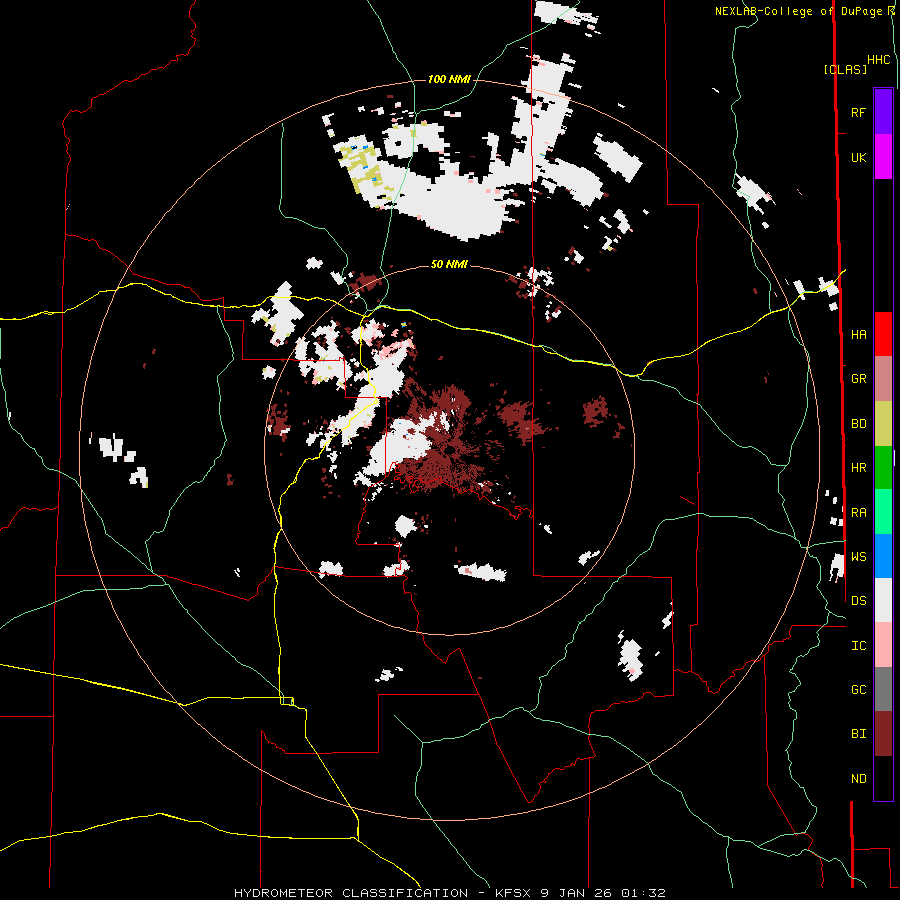The image size is (900, 900).
Task: Click the 'DS' legend label
Action: (x=858, y=600)
